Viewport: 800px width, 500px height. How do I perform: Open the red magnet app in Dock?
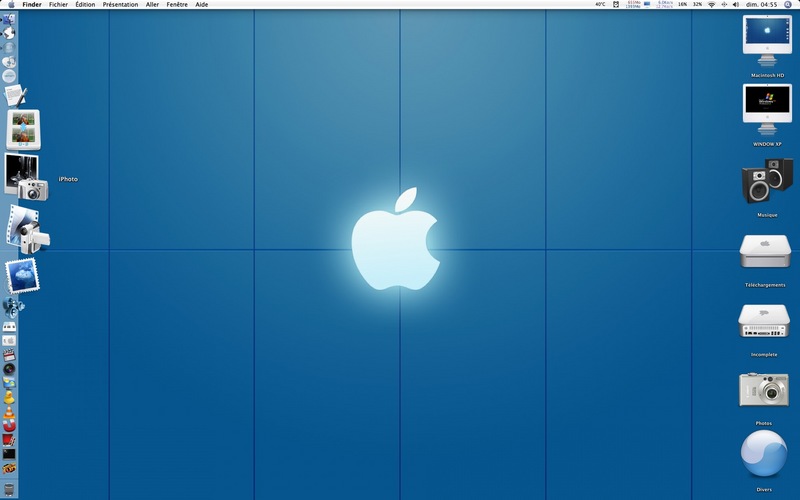point(9,426)
